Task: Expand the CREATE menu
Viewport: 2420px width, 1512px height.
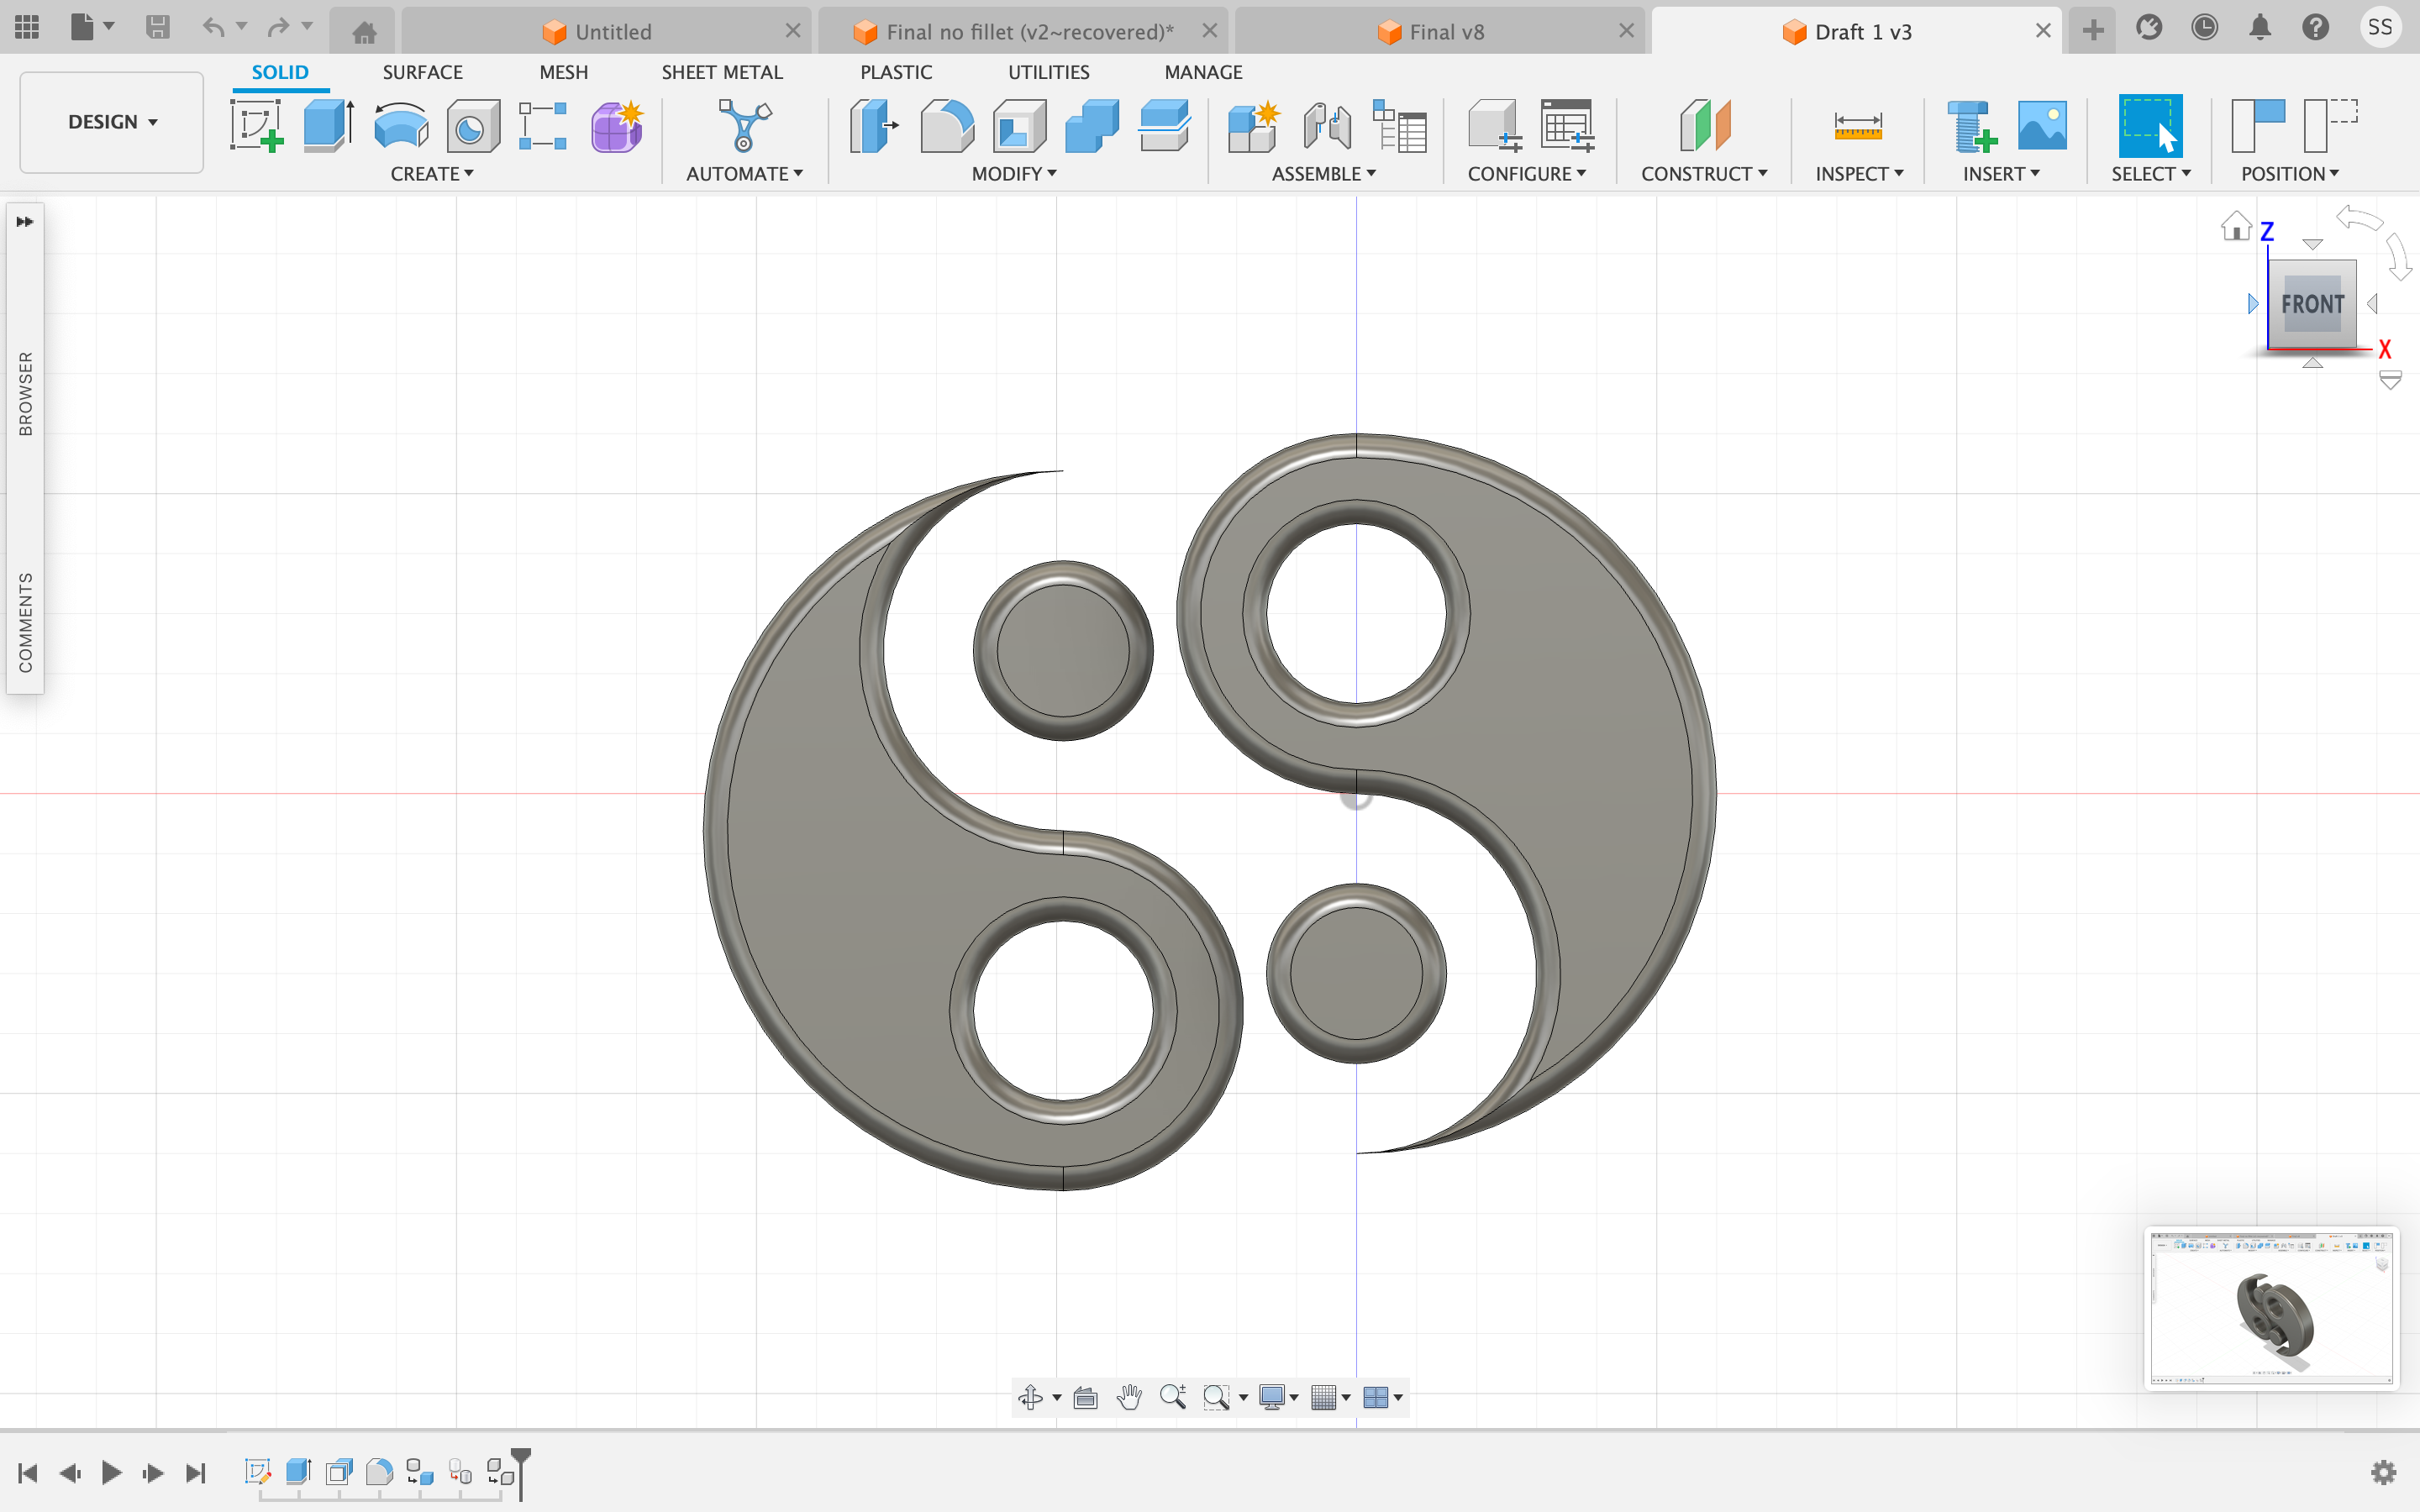Action: [432, 174]
